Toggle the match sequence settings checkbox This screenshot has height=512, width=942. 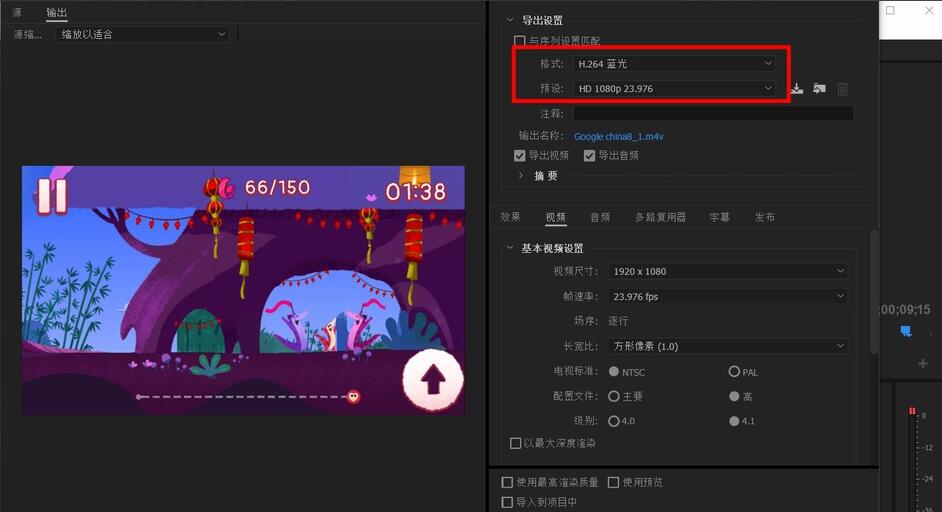click(520, 41)
